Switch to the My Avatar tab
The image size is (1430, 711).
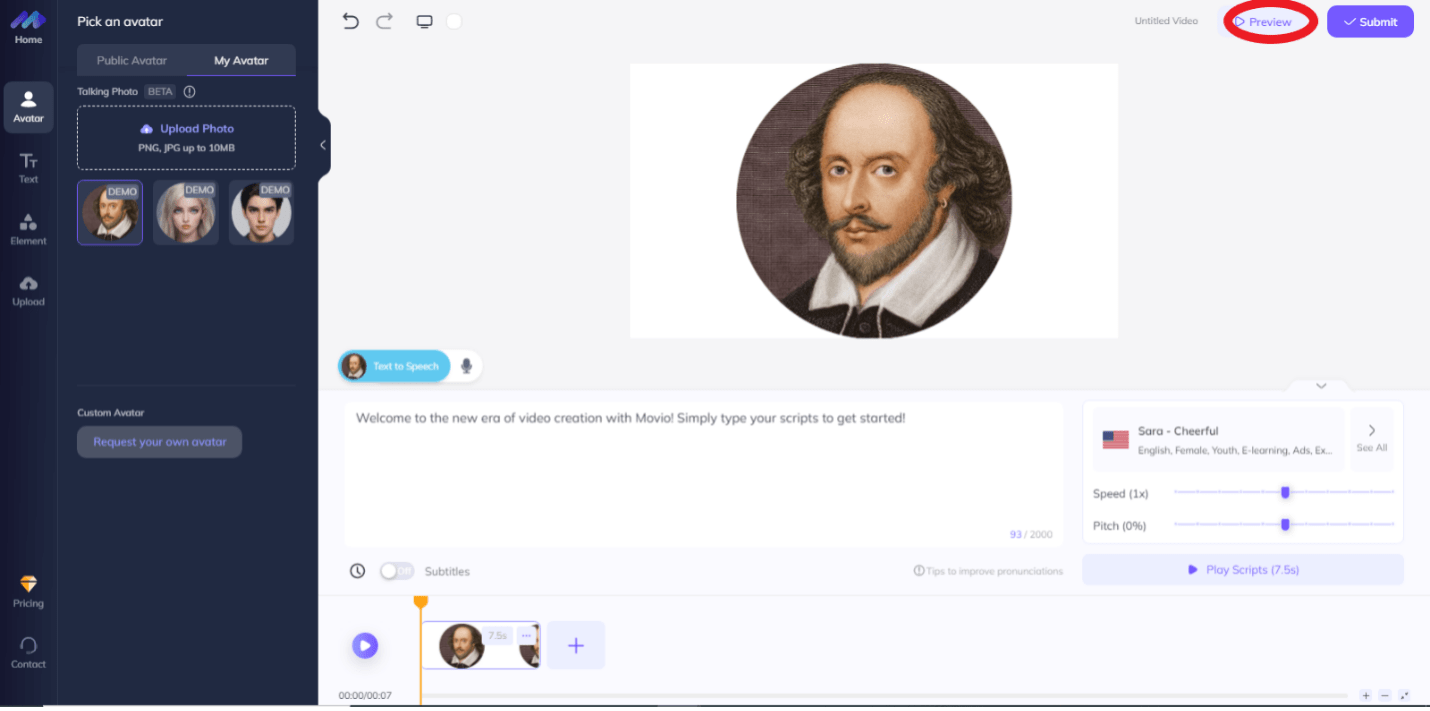pyautogui.click(x=241, y=61)
